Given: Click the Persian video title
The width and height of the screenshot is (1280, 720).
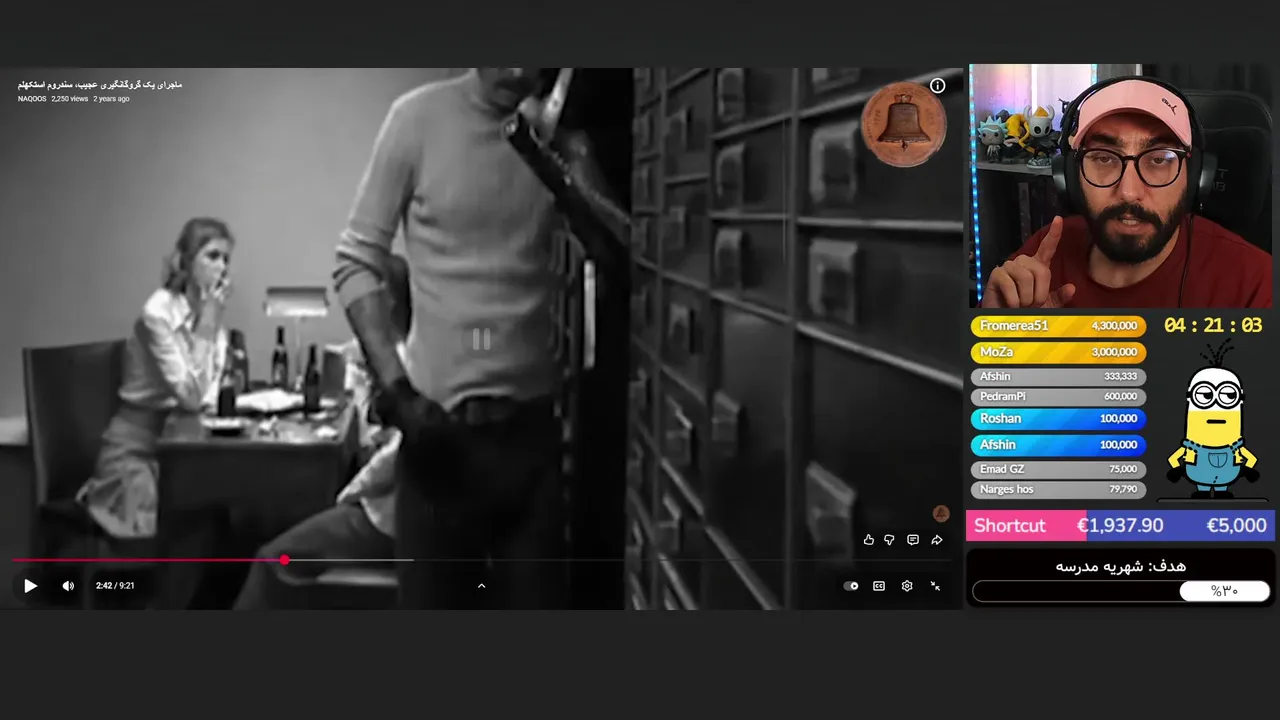Looking at the screenshot, I should [x=100, y=85].
